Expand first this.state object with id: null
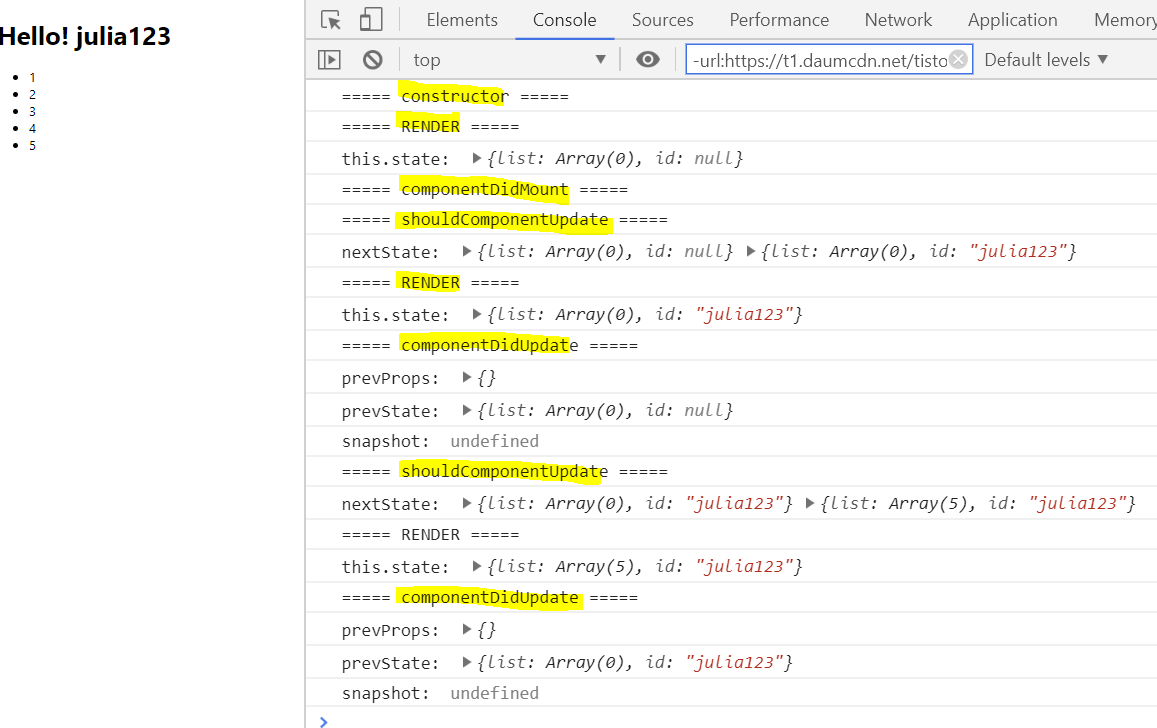This screenshot has width=1157, height=728. 477,158
